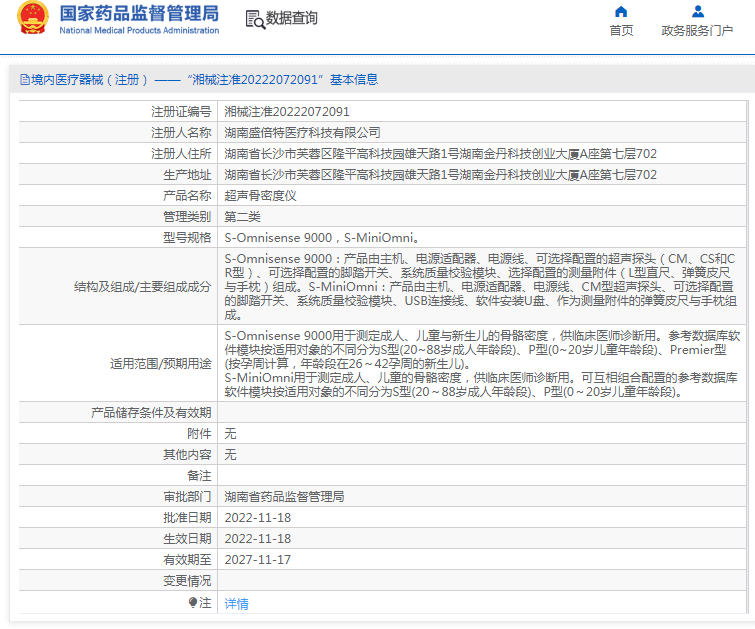
Task: Click the 批准日期 value 2022-11-18
Action: click(258, 518)
